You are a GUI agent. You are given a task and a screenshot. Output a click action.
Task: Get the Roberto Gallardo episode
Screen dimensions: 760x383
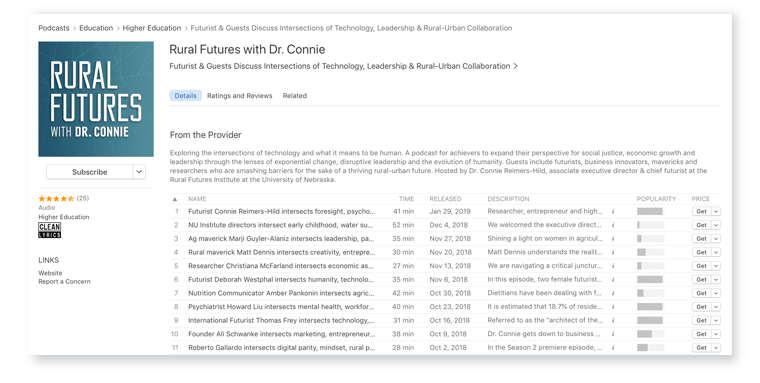(701, 348)
